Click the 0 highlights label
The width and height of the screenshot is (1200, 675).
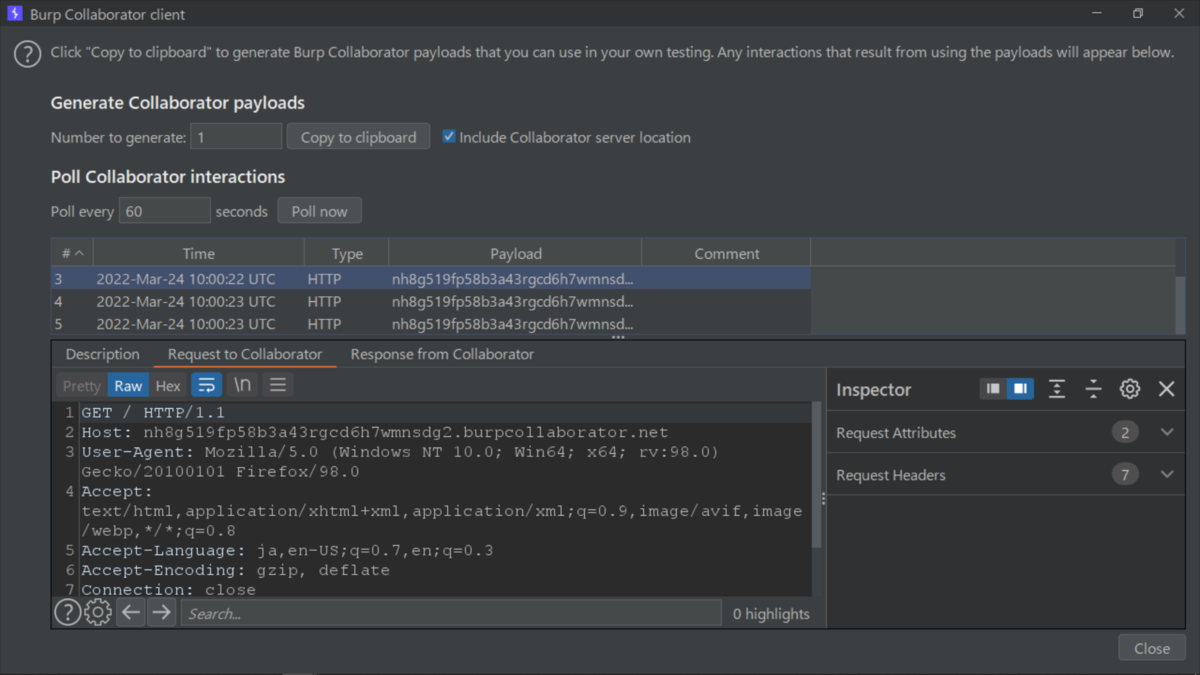pyautogui.click(x=771, y=614)
